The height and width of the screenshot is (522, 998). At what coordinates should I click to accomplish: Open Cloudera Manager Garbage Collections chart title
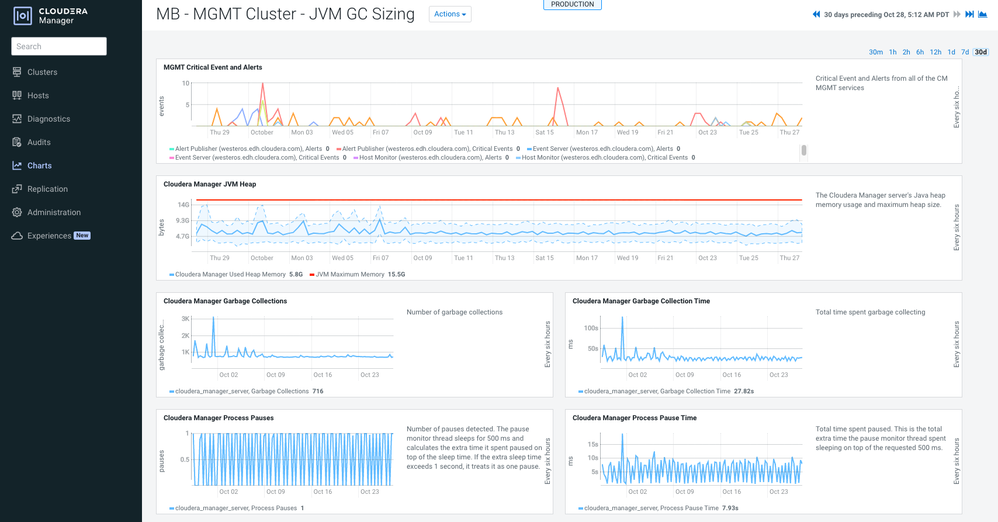[x=225, y=301]
